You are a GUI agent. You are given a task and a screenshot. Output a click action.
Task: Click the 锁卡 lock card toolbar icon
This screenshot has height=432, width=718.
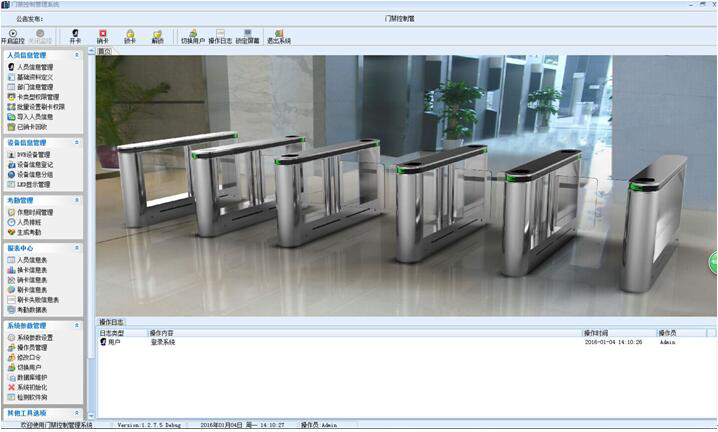point(130,35)
